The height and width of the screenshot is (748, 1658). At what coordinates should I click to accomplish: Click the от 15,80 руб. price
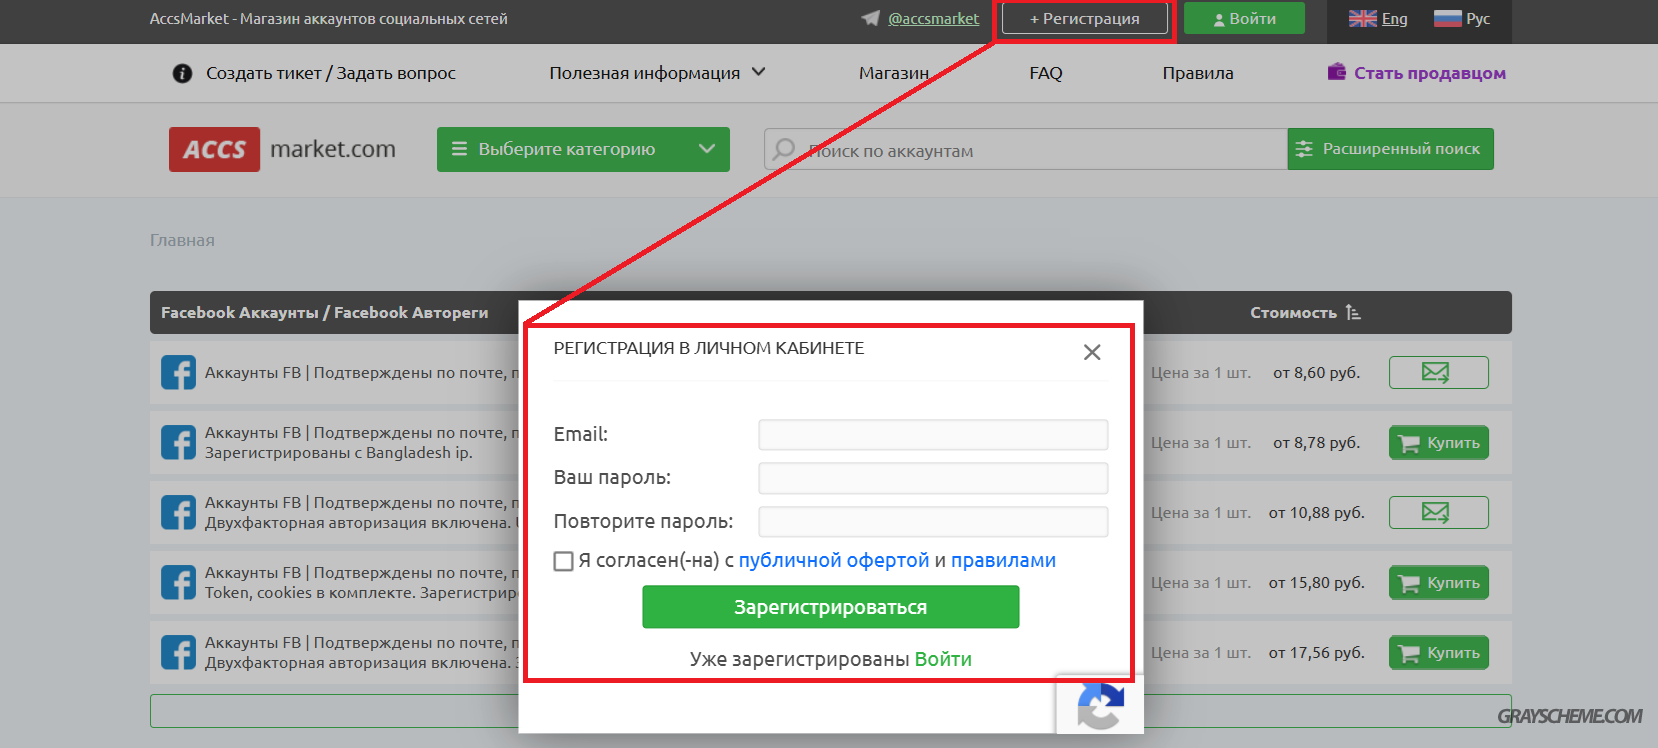1316,583
